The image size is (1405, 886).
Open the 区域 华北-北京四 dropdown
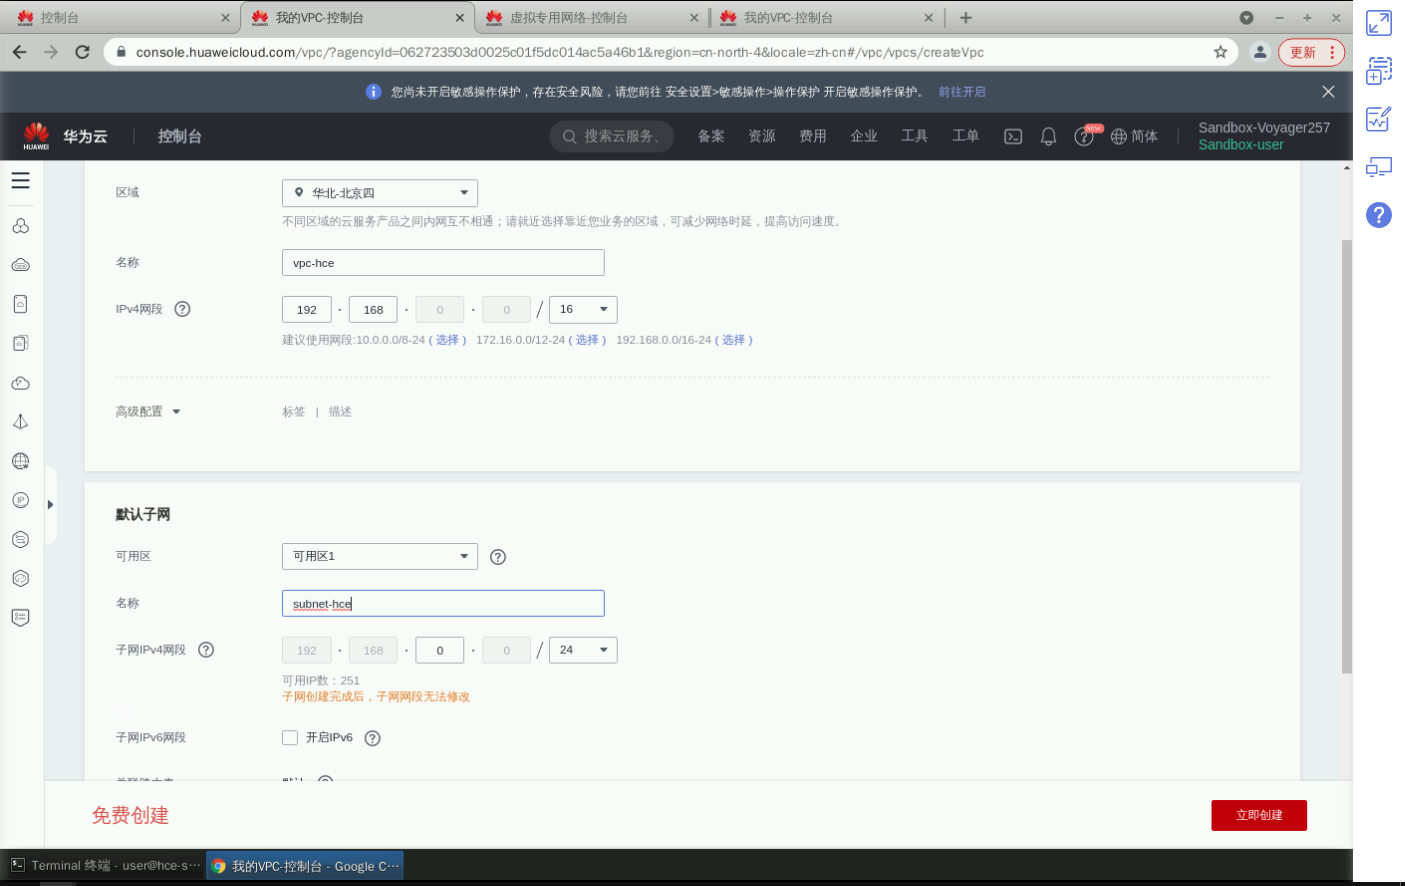[x=380, y=193]
